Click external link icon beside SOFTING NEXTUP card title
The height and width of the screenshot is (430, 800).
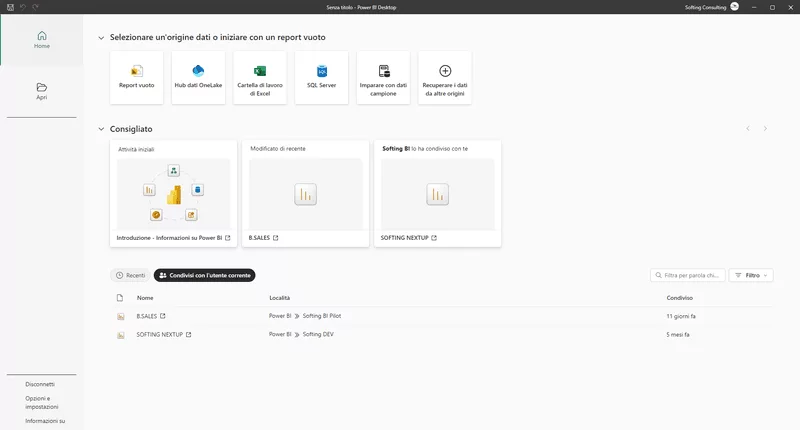[x=434, y=238]
